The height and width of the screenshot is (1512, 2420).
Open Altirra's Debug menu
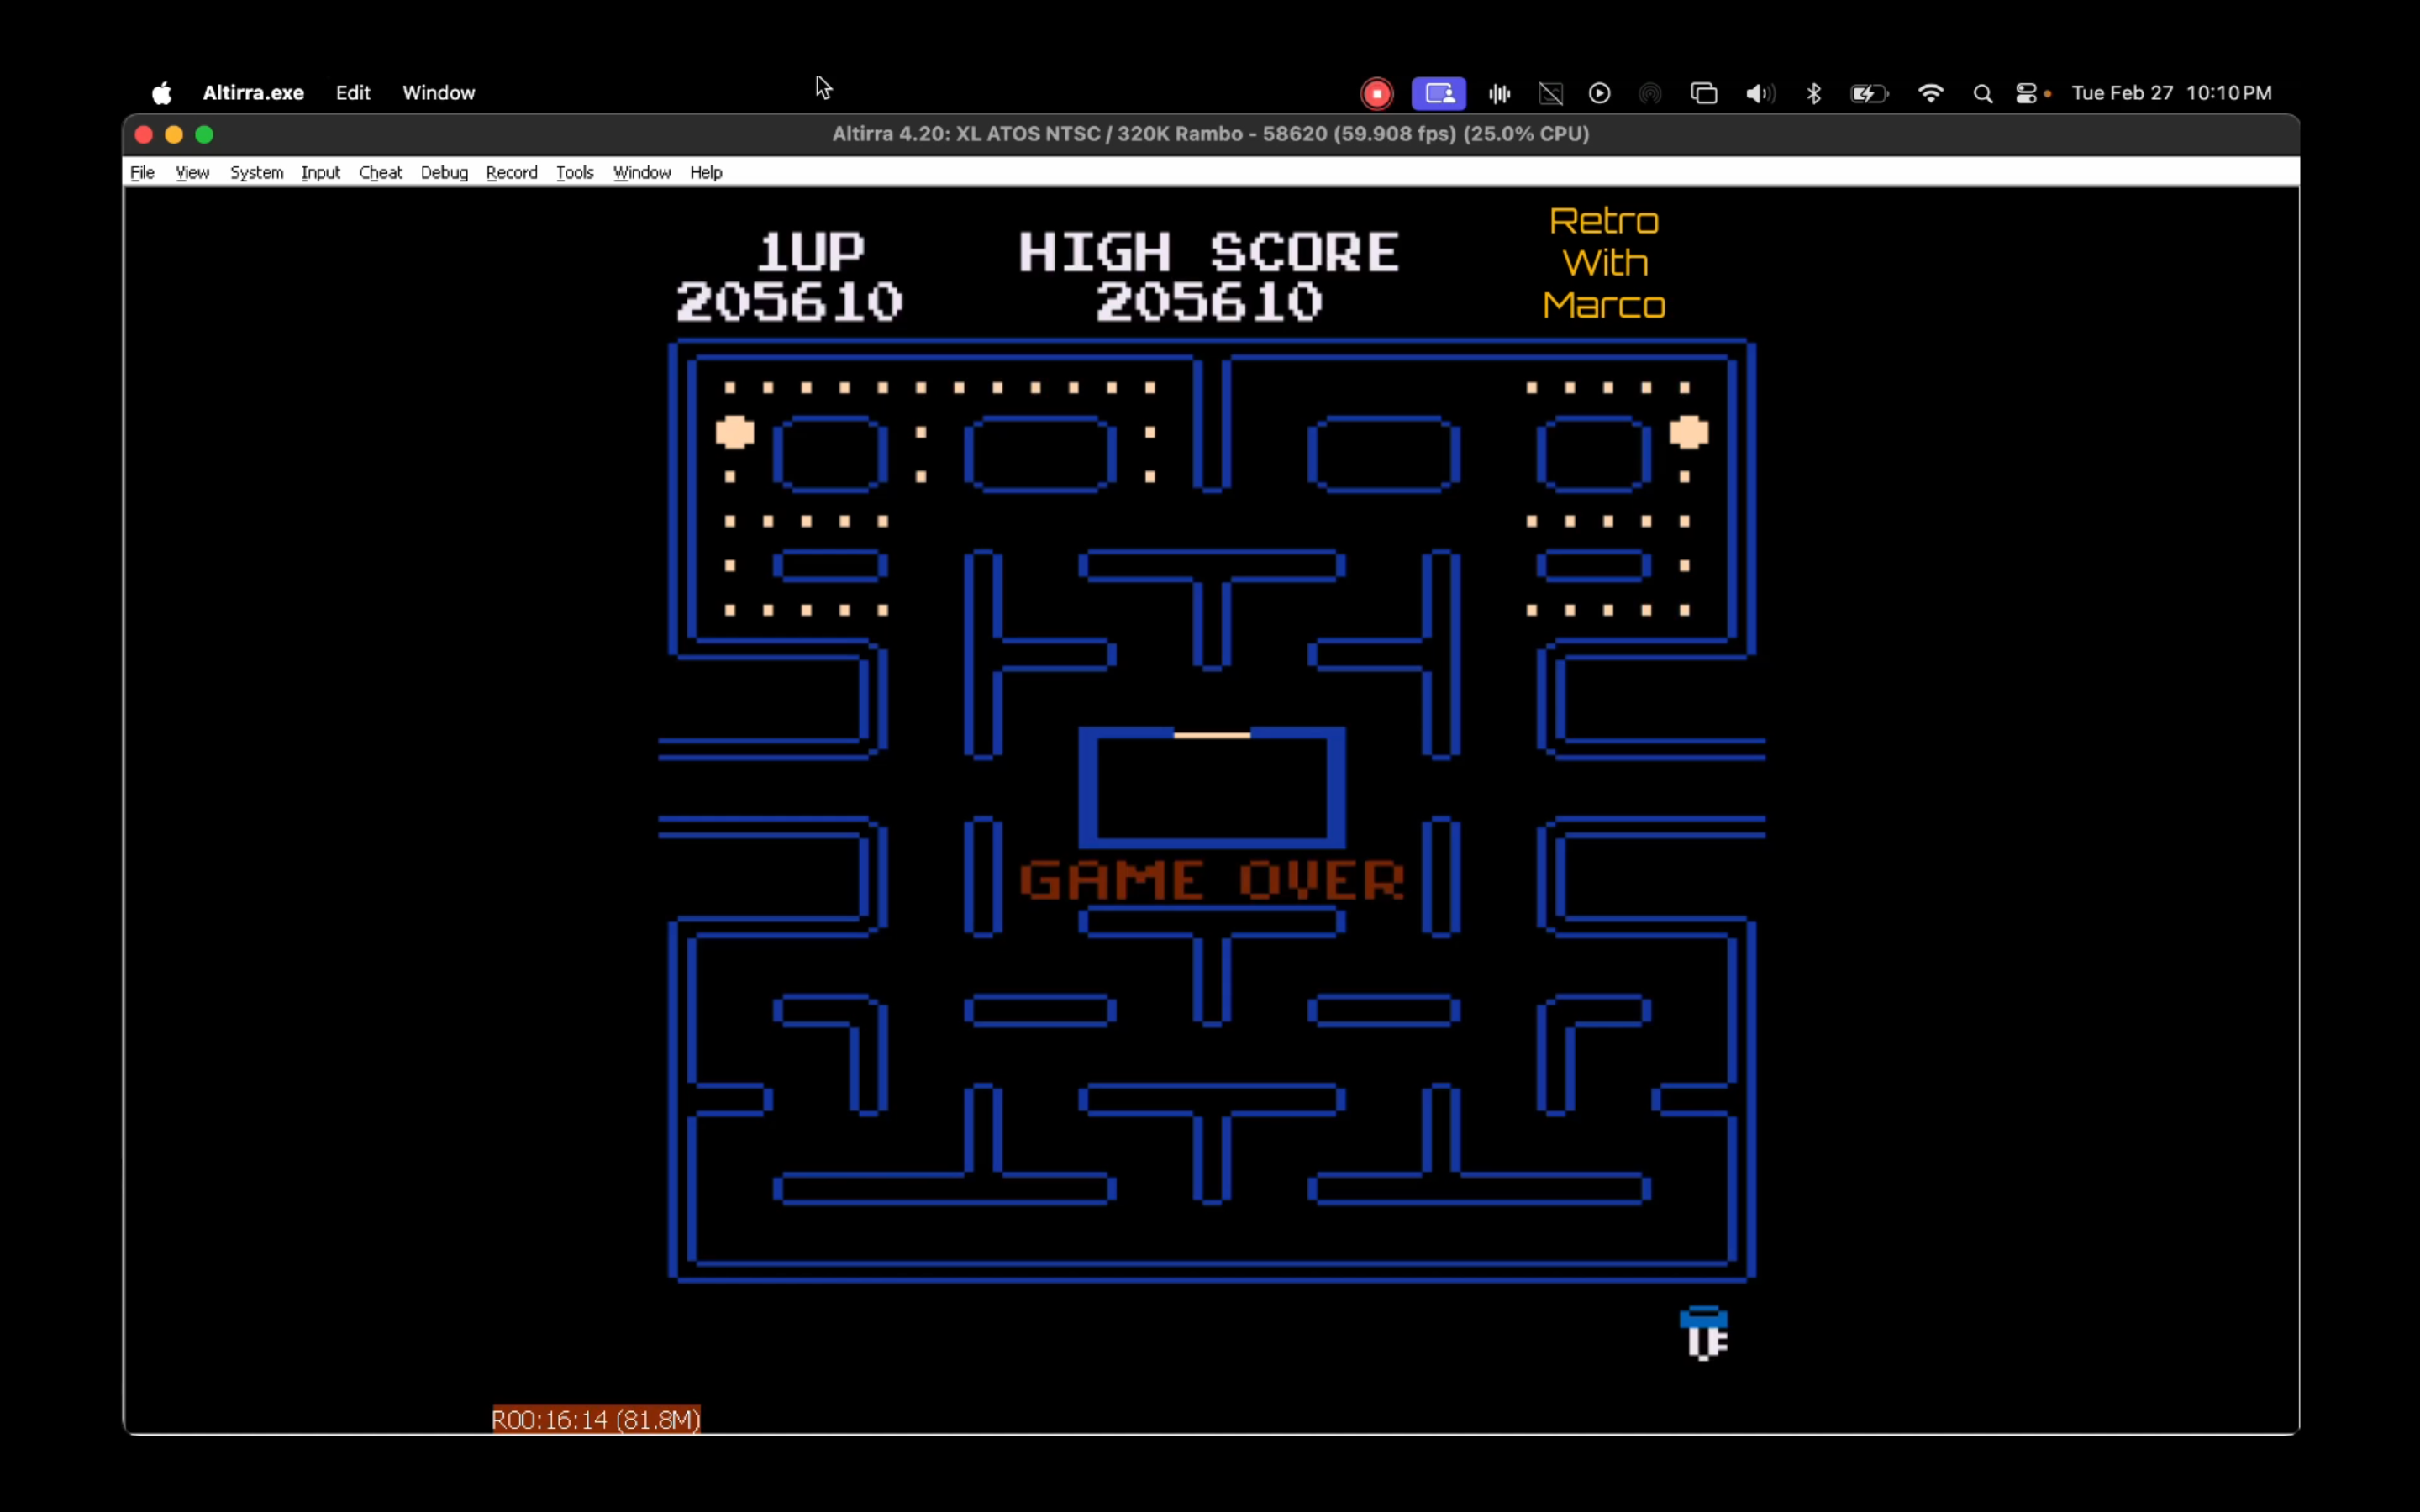click(444, 172)
